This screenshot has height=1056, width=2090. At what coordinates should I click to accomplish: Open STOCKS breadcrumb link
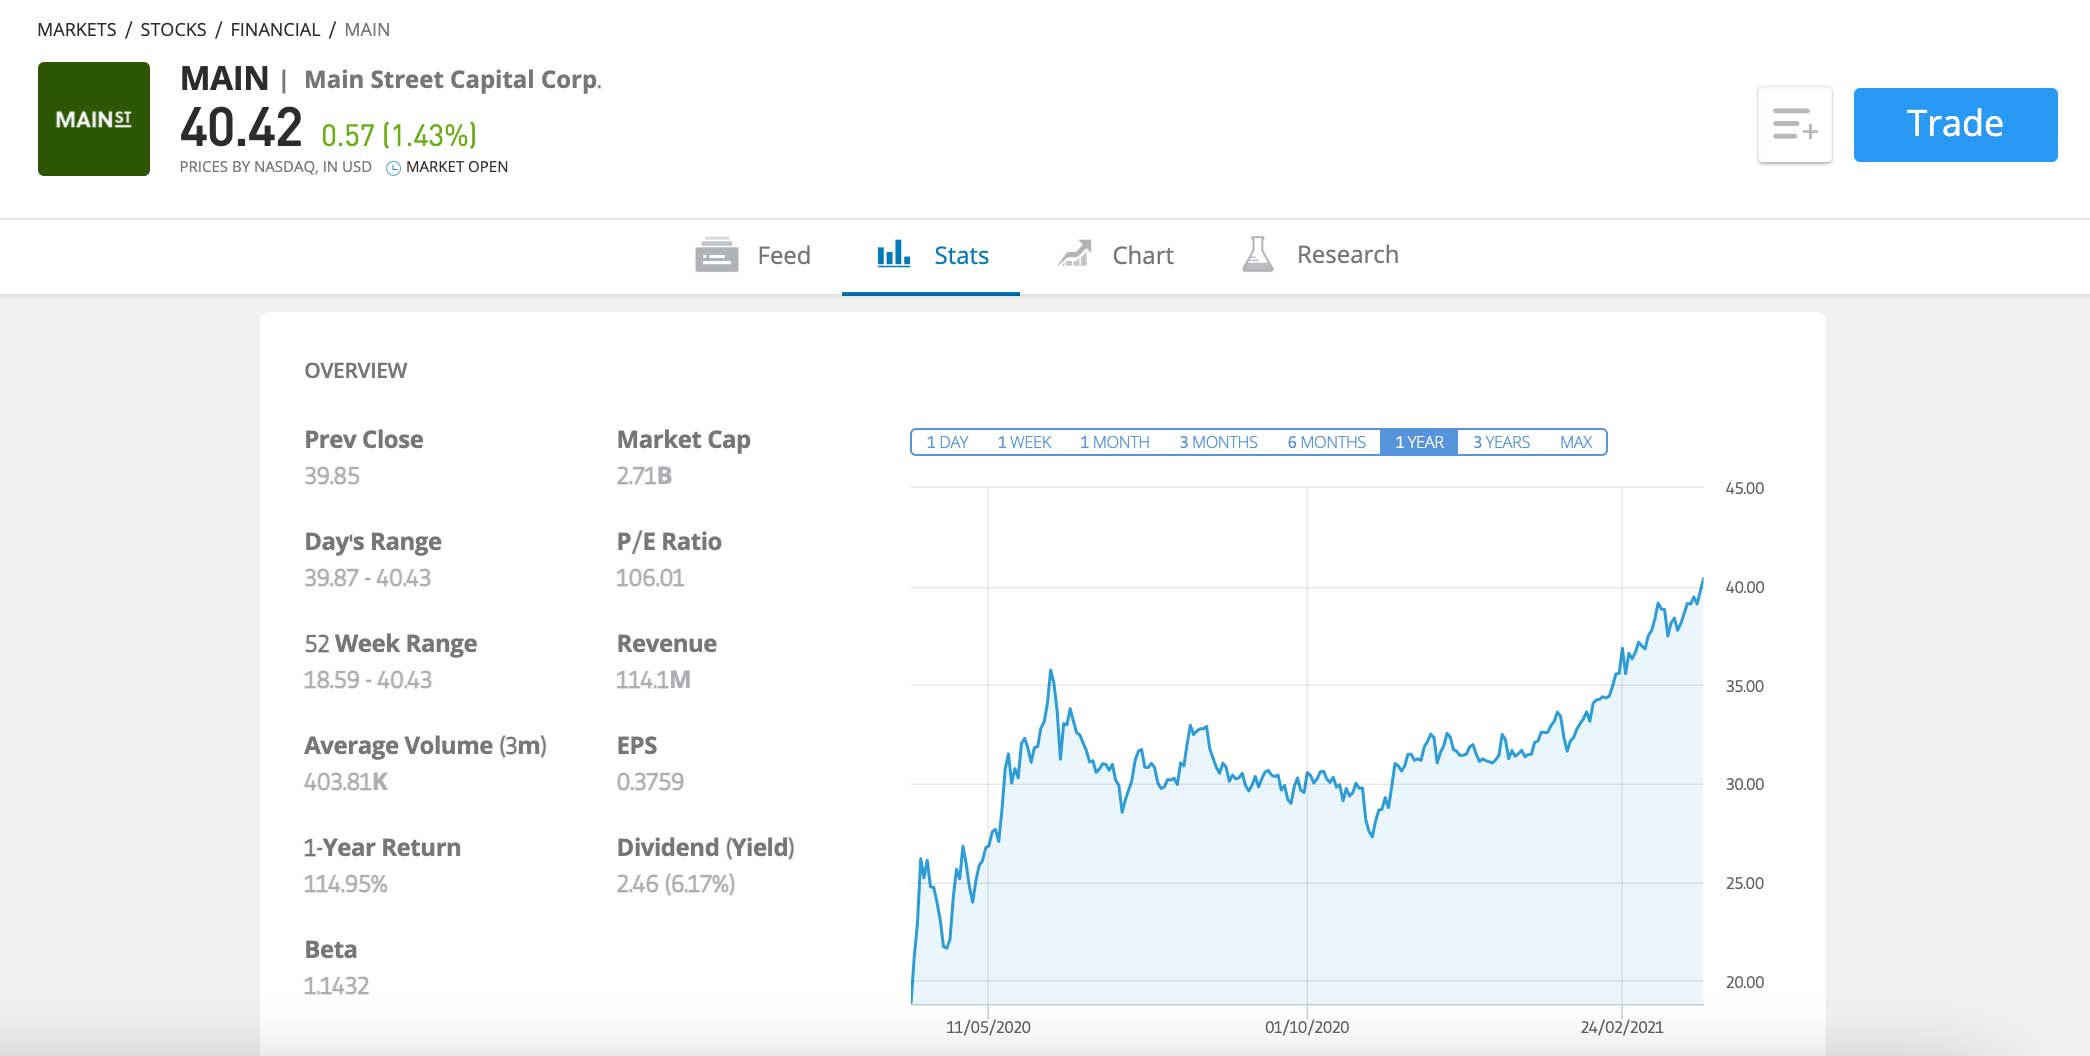173,30
